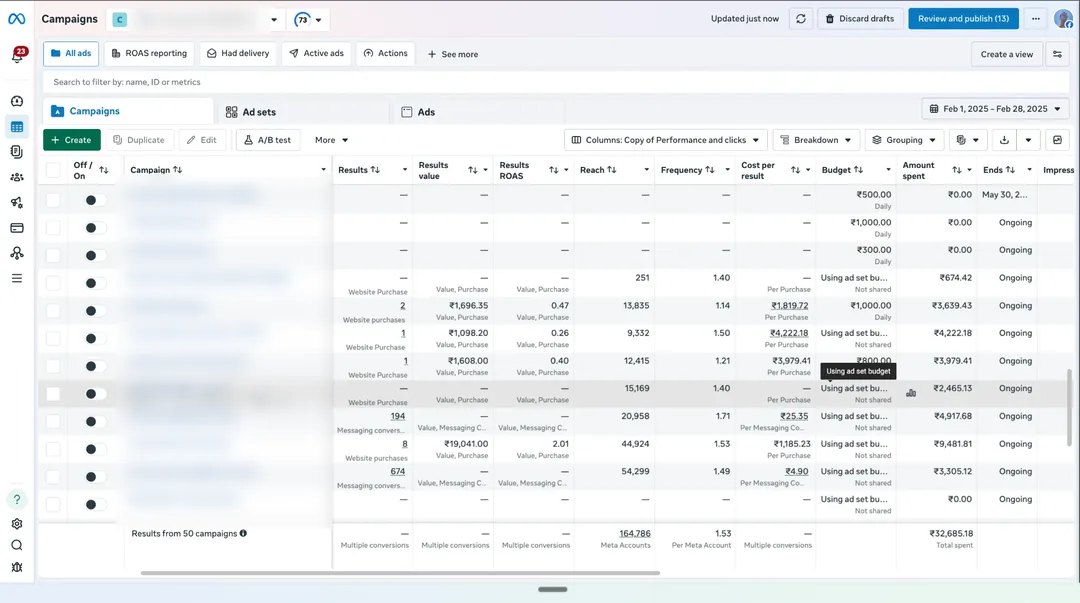This screenshot has height=603, width=1080.
Task: Open the side panel toggle icon
Action: click(1057, 140)
